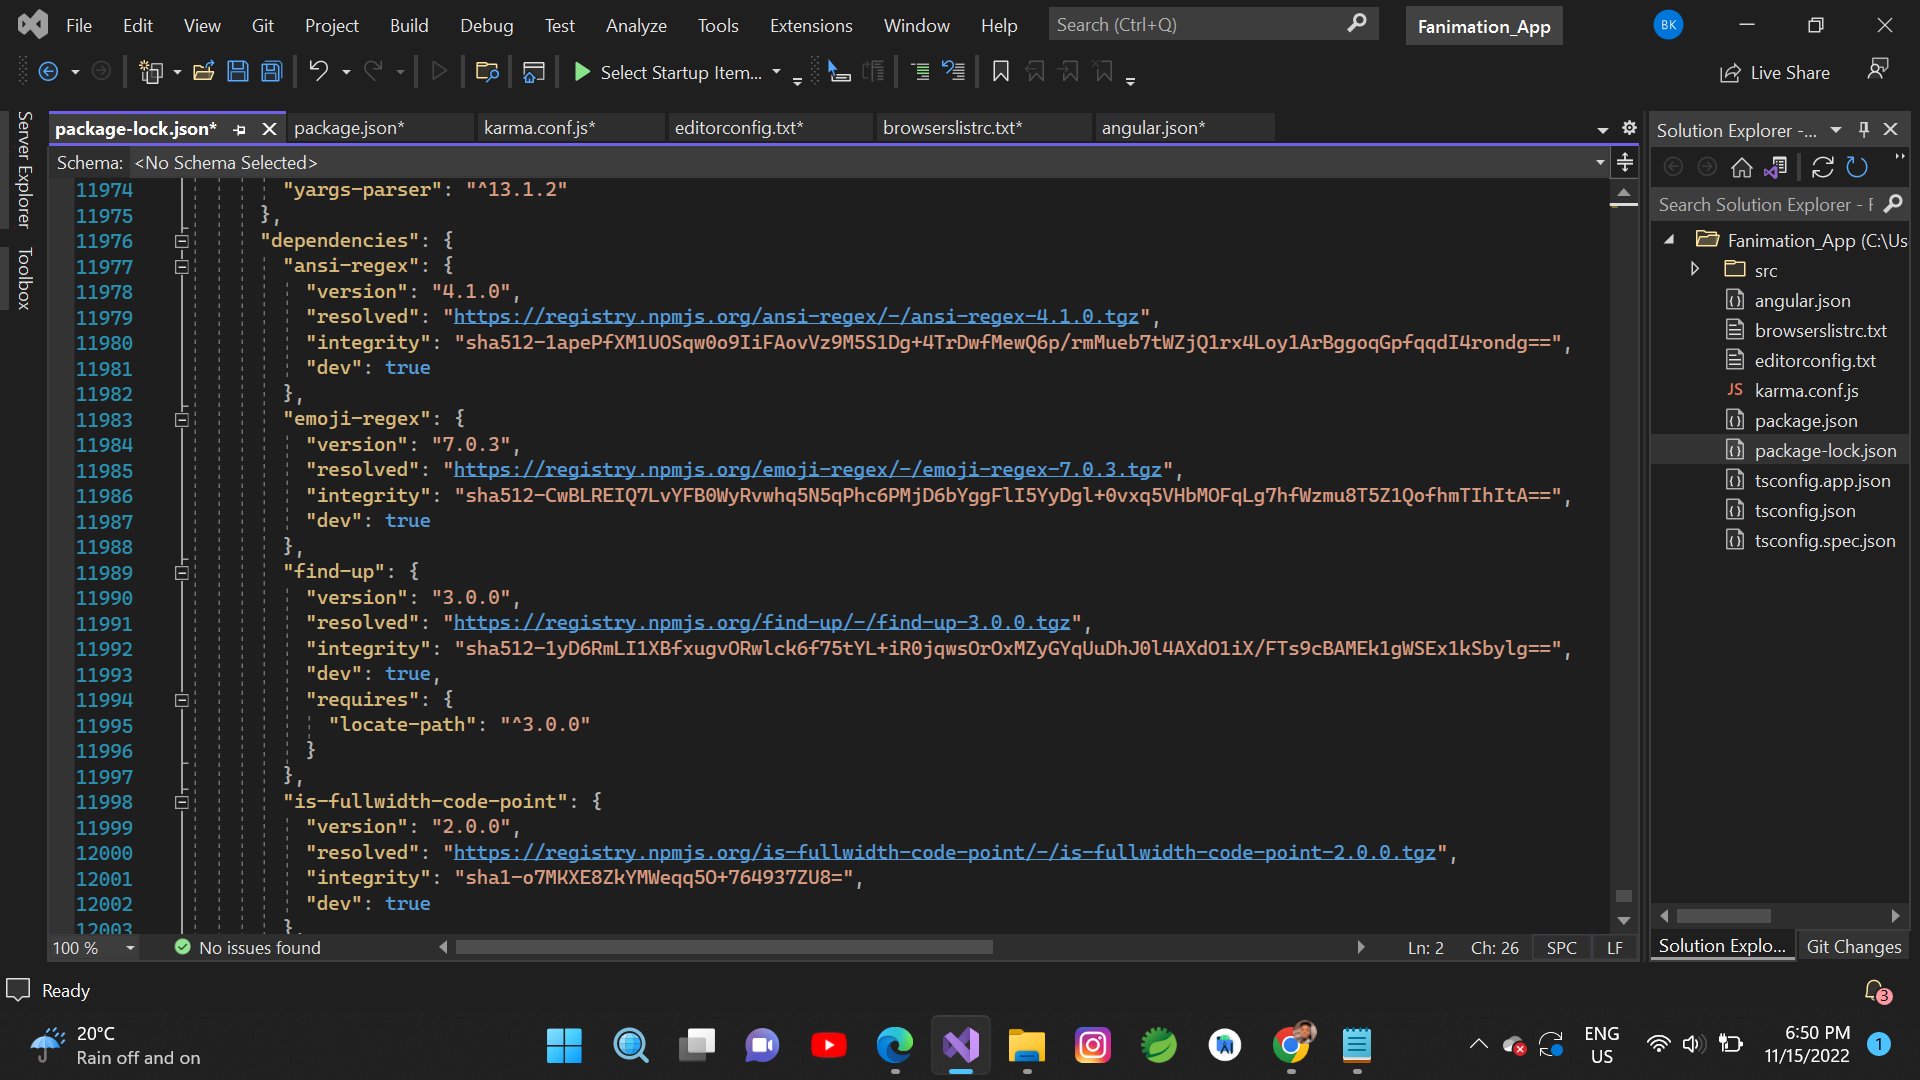Toggle auto-hide pin on Solution Explorer
Viewport: 1920px width, 1080px height.
(1863, 129)
